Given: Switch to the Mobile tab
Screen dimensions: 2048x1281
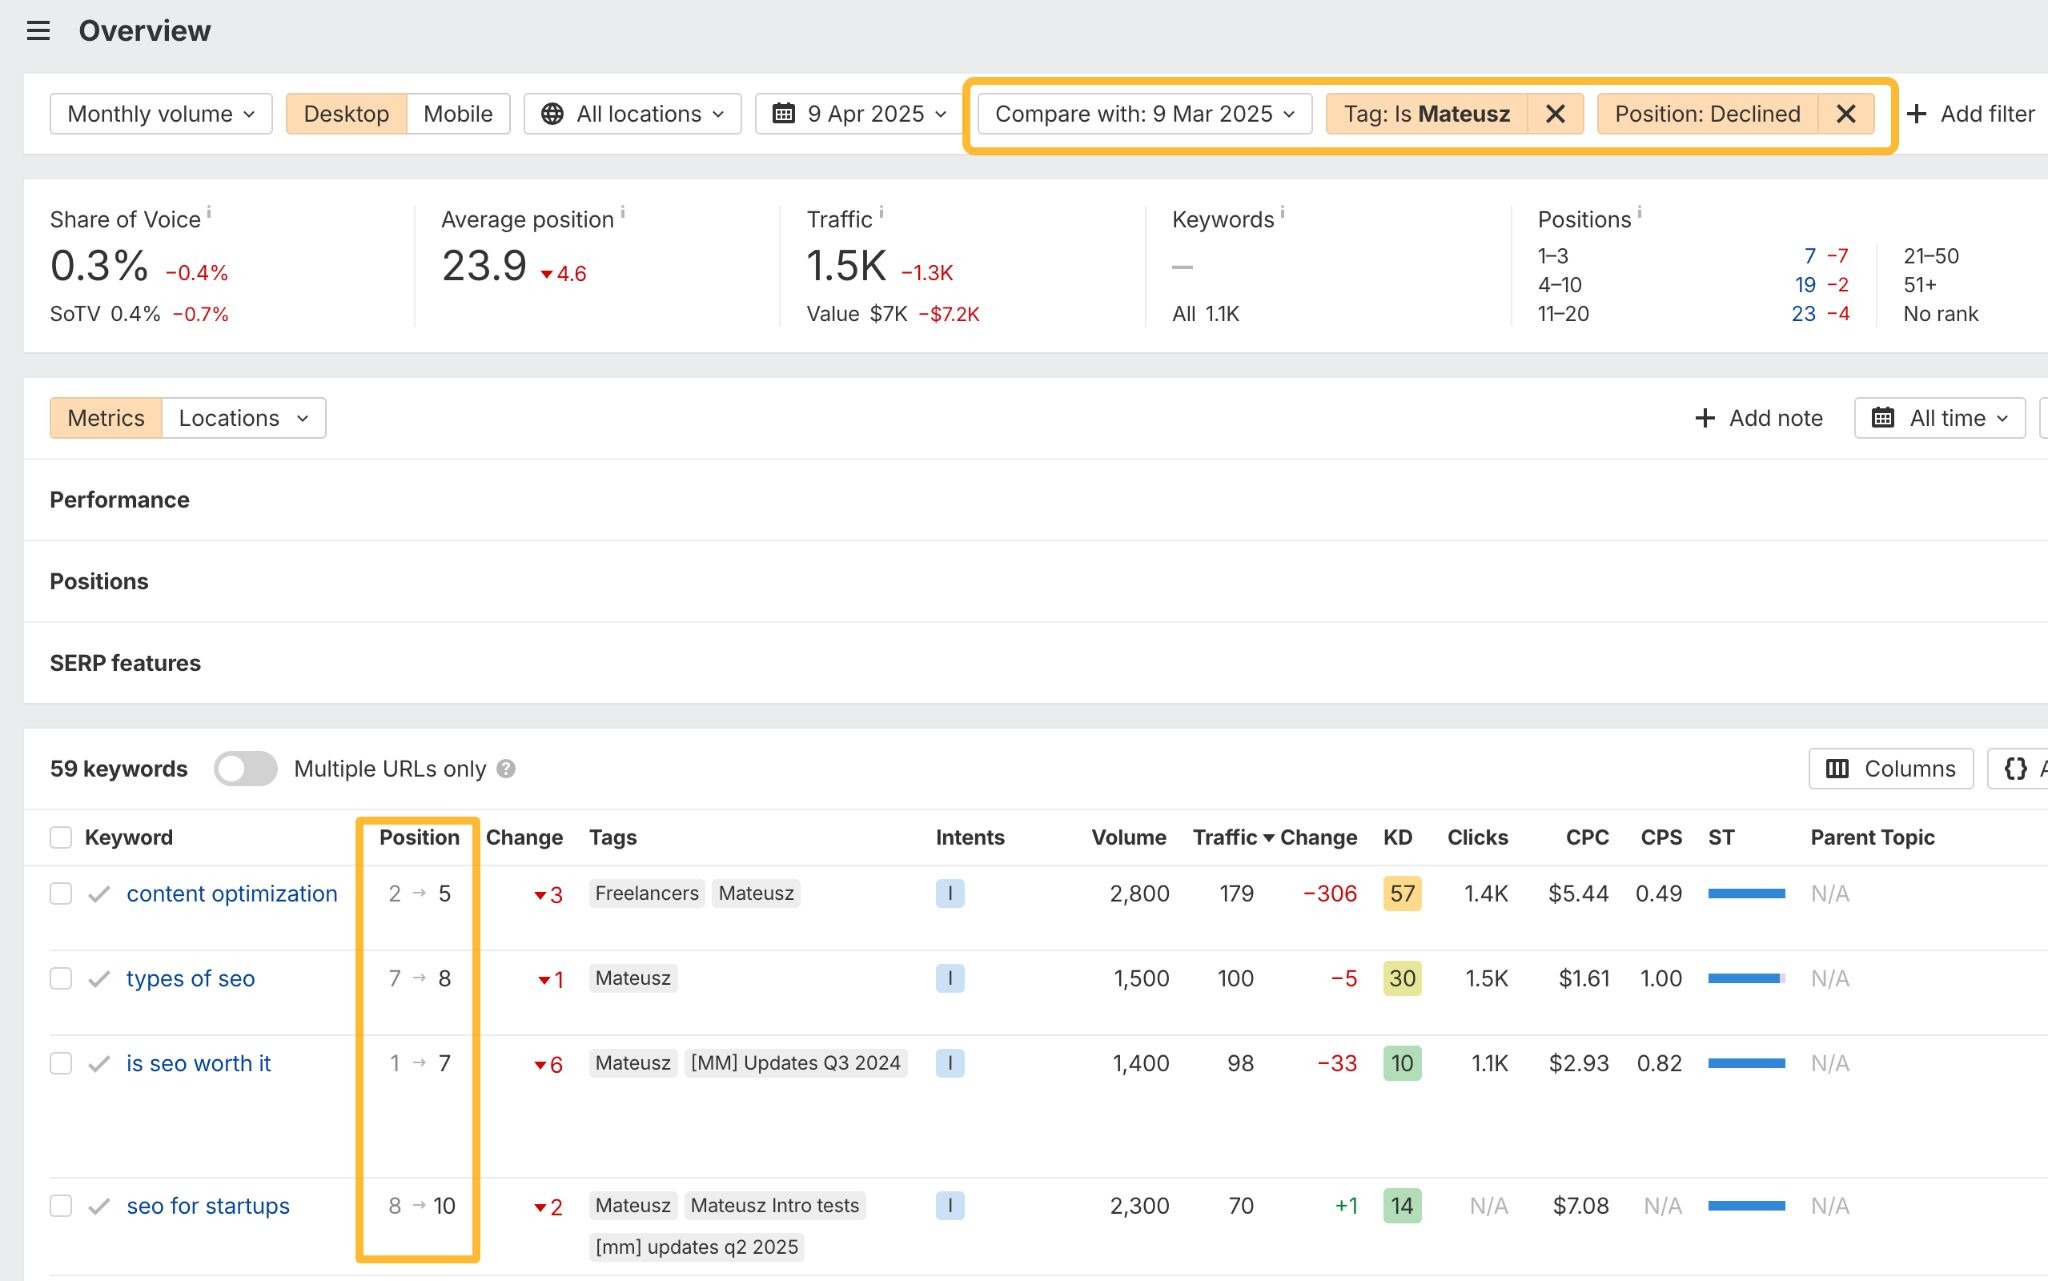Looking at the screenshot, I should (x=458, y=113).
